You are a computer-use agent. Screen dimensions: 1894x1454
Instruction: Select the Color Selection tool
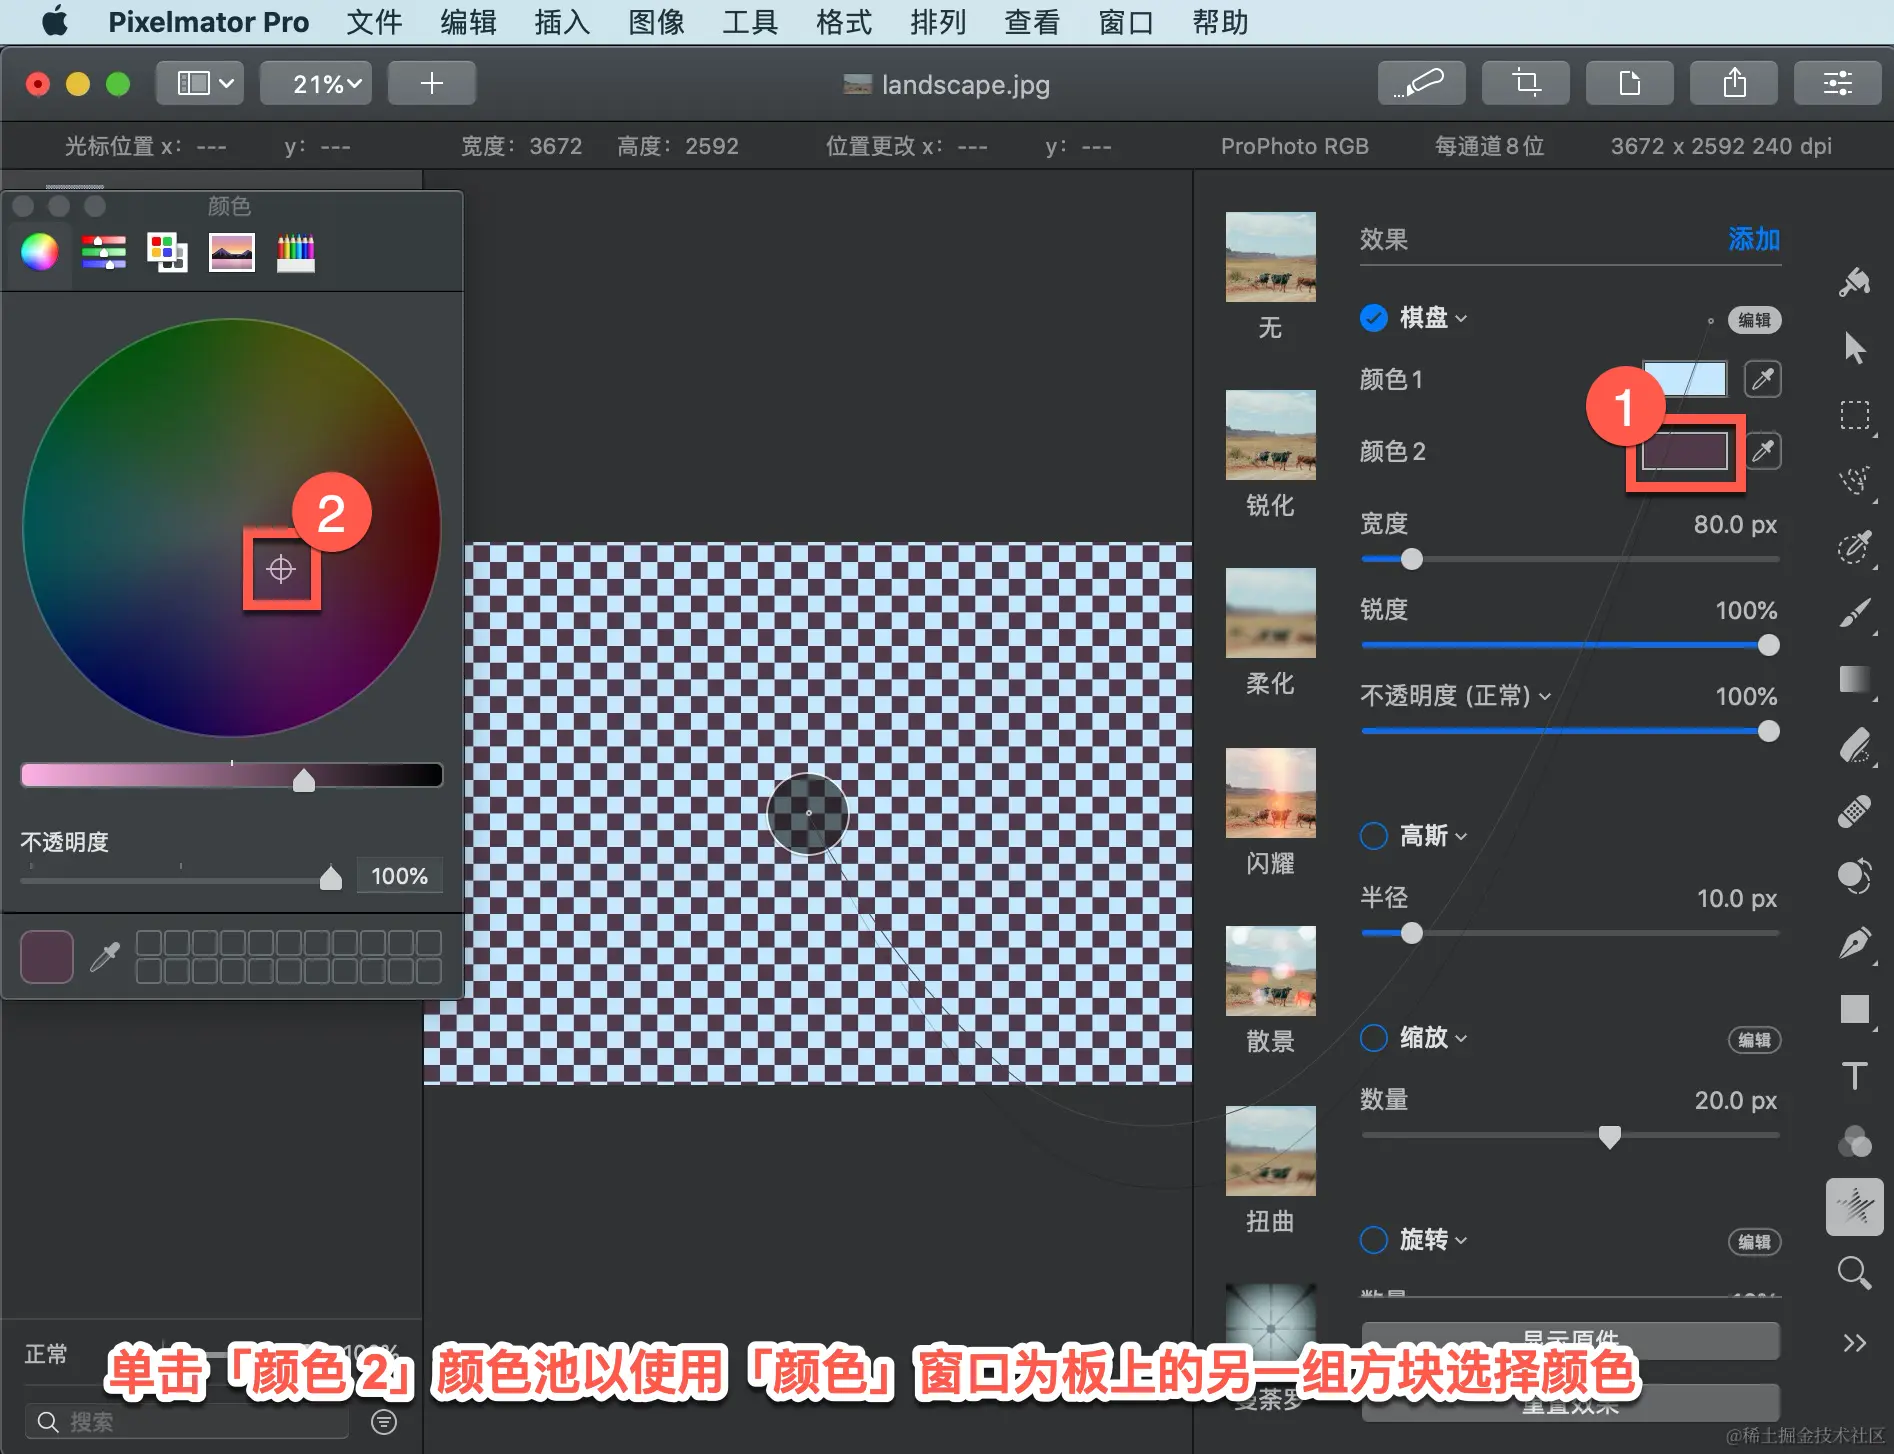(x=1855, y=547)
